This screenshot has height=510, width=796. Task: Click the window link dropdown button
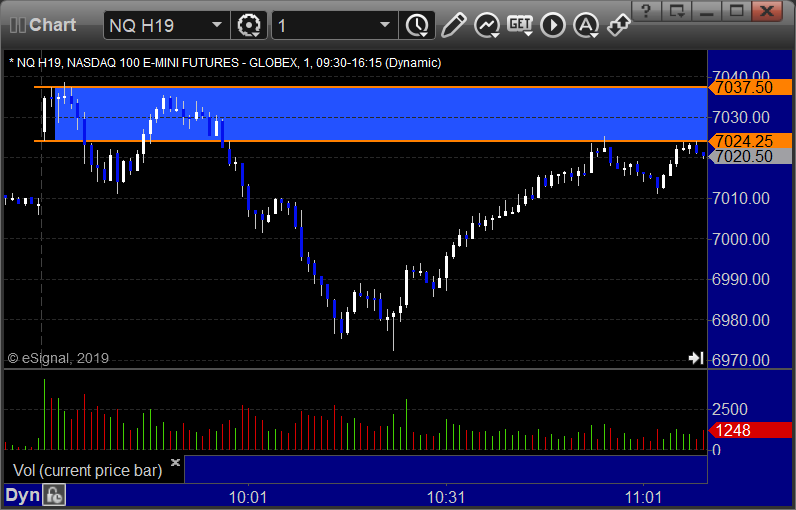[x=677, y=11]
